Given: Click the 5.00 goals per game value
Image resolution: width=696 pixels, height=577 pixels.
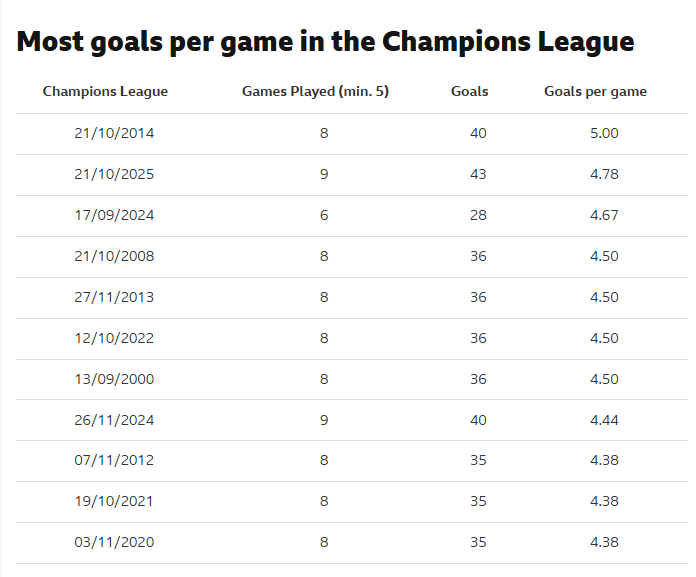Looking at the screenshot, I should tap(604, 133).
